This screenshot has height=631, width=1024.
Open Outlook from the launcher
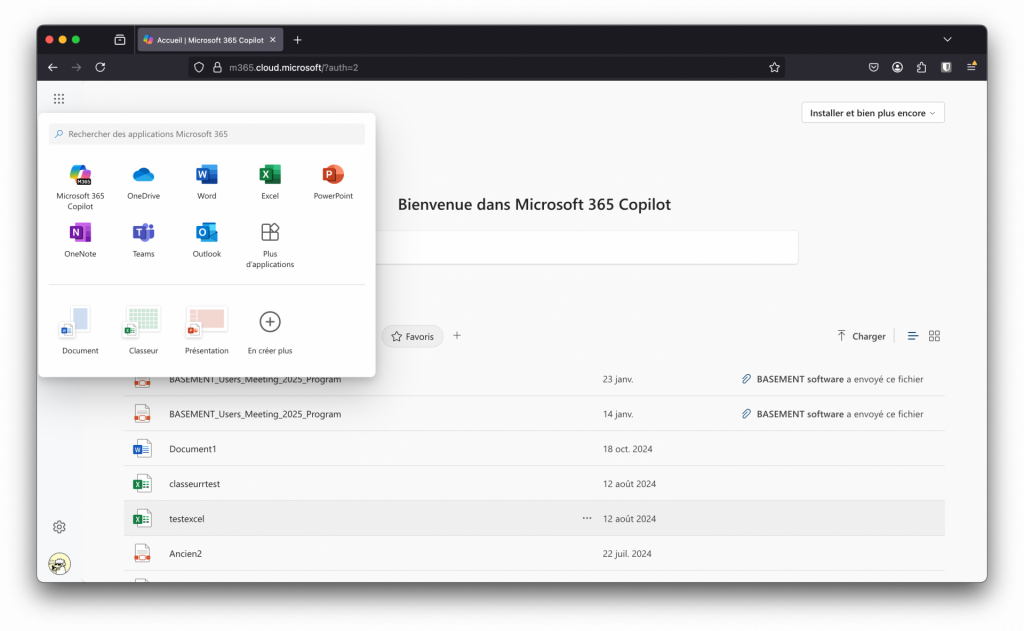tap(206, 238)
